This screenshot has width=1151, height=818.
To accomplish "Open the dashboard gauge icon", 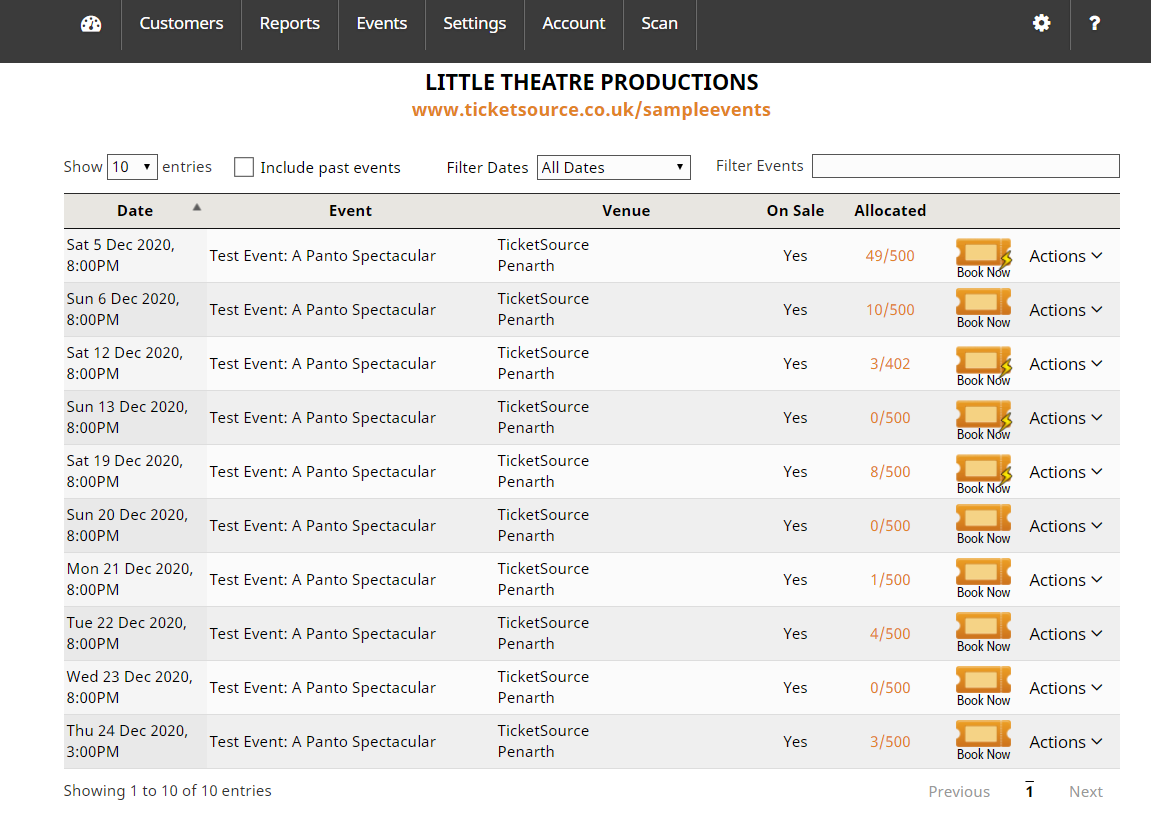I will [91, 24].
